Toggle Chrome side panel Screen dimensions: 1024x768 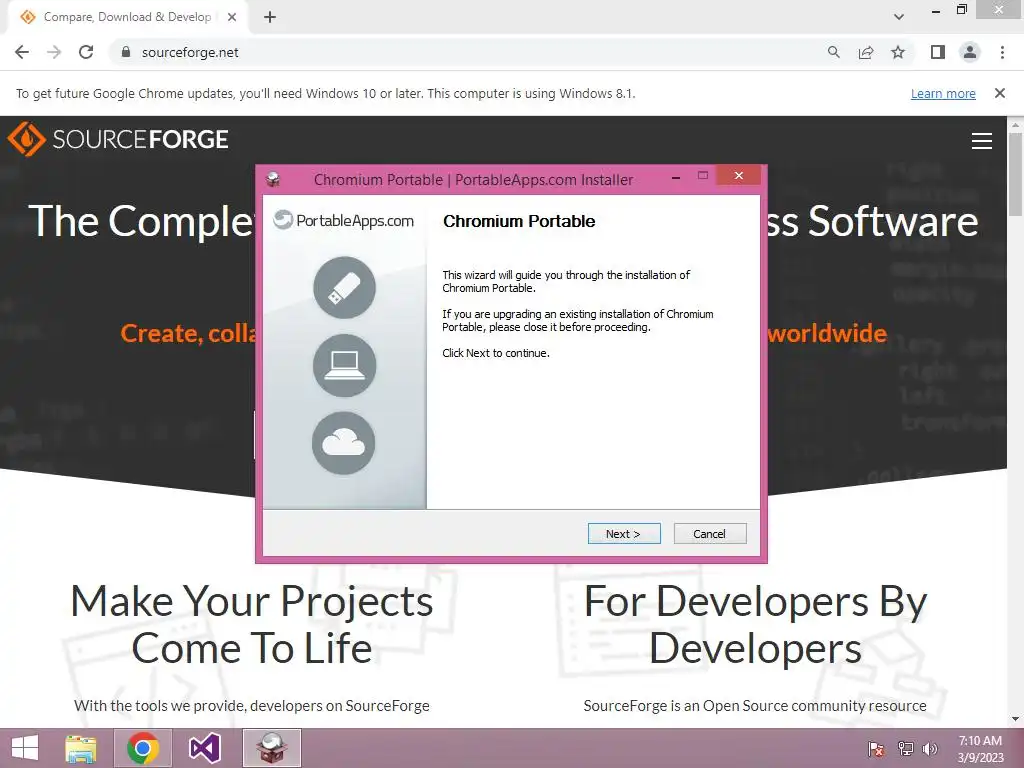coord(938,52)
